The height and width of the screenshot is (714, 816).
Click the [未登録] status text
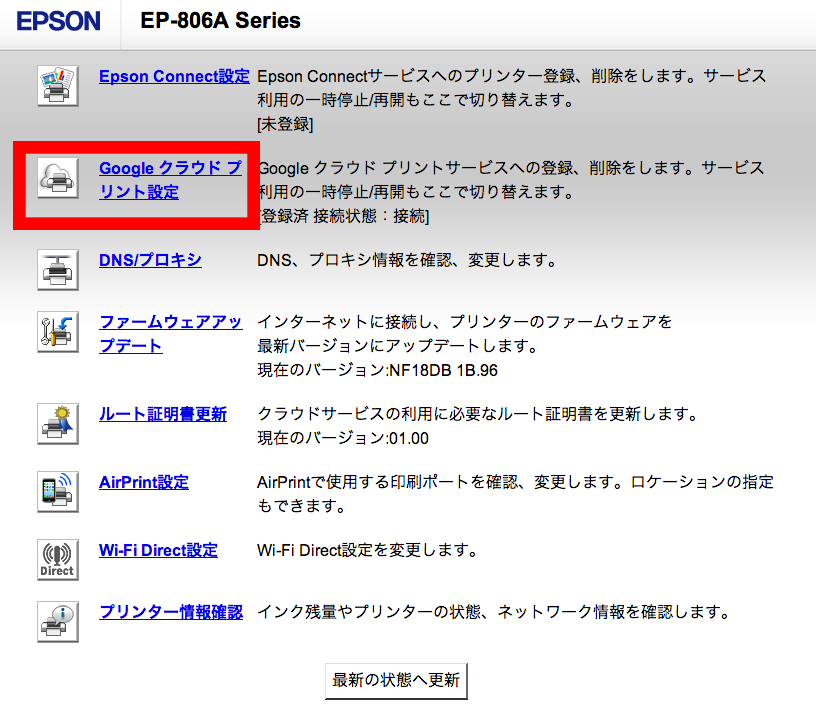pyautogui.click(x=285, y=124)
